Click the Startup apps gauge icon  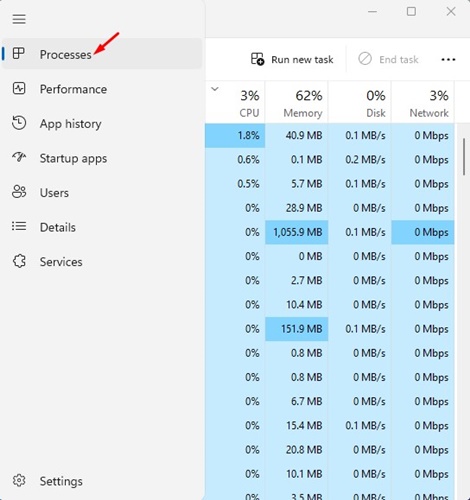19,157
